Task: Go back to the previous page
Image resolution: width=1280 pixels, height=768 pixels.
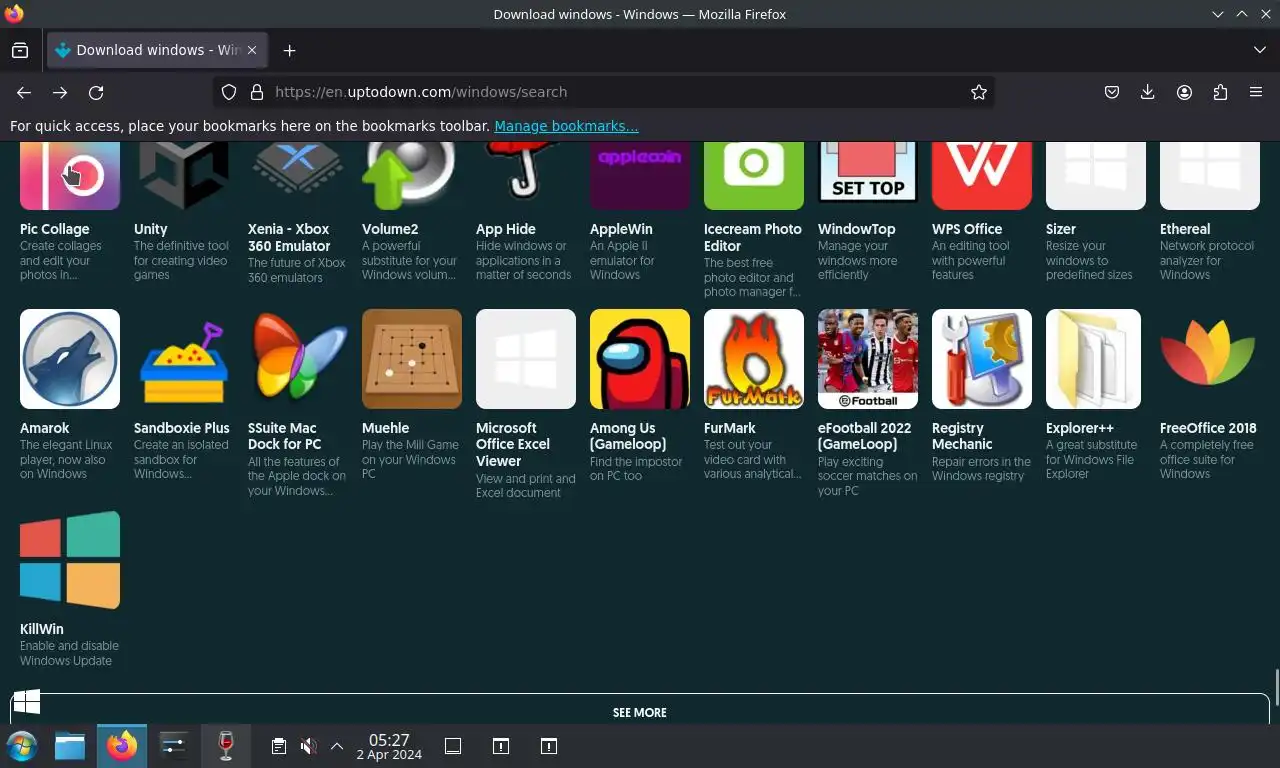Action: point(24,92)
